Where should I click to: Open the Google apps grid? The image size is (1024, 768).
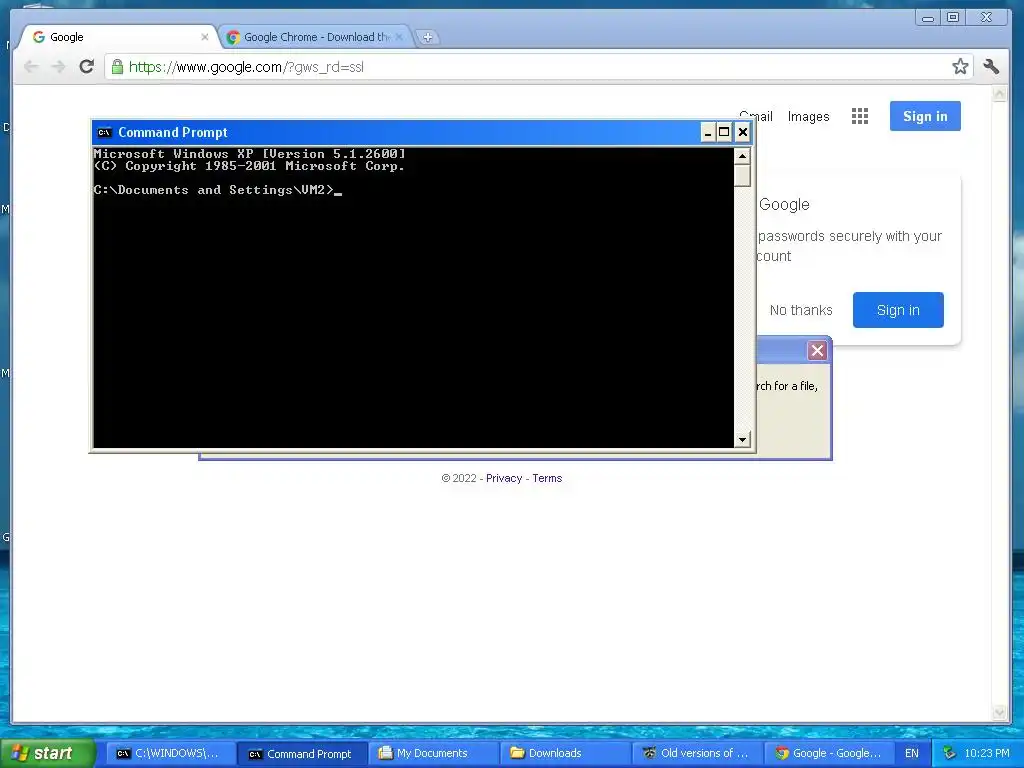point(859,116)
